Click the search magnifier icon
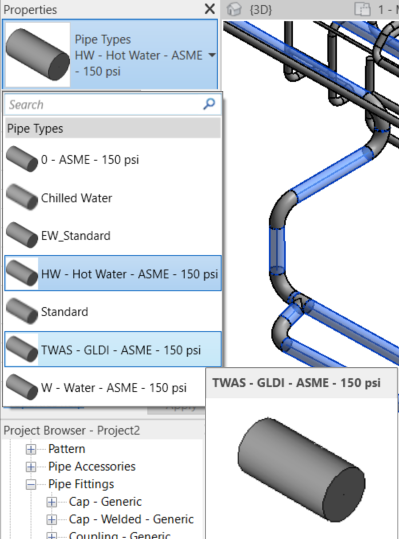The image size is (399, 539). pyautogui.click(x=209, y=104)
